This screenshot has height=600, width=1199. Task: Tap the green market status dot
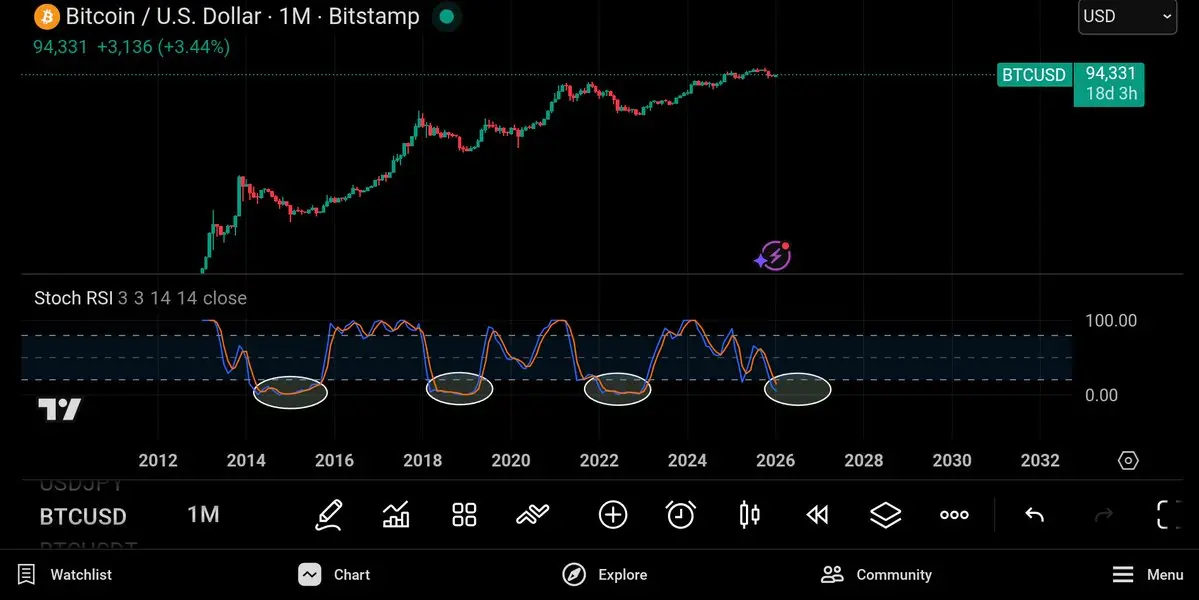coord(447,16)
